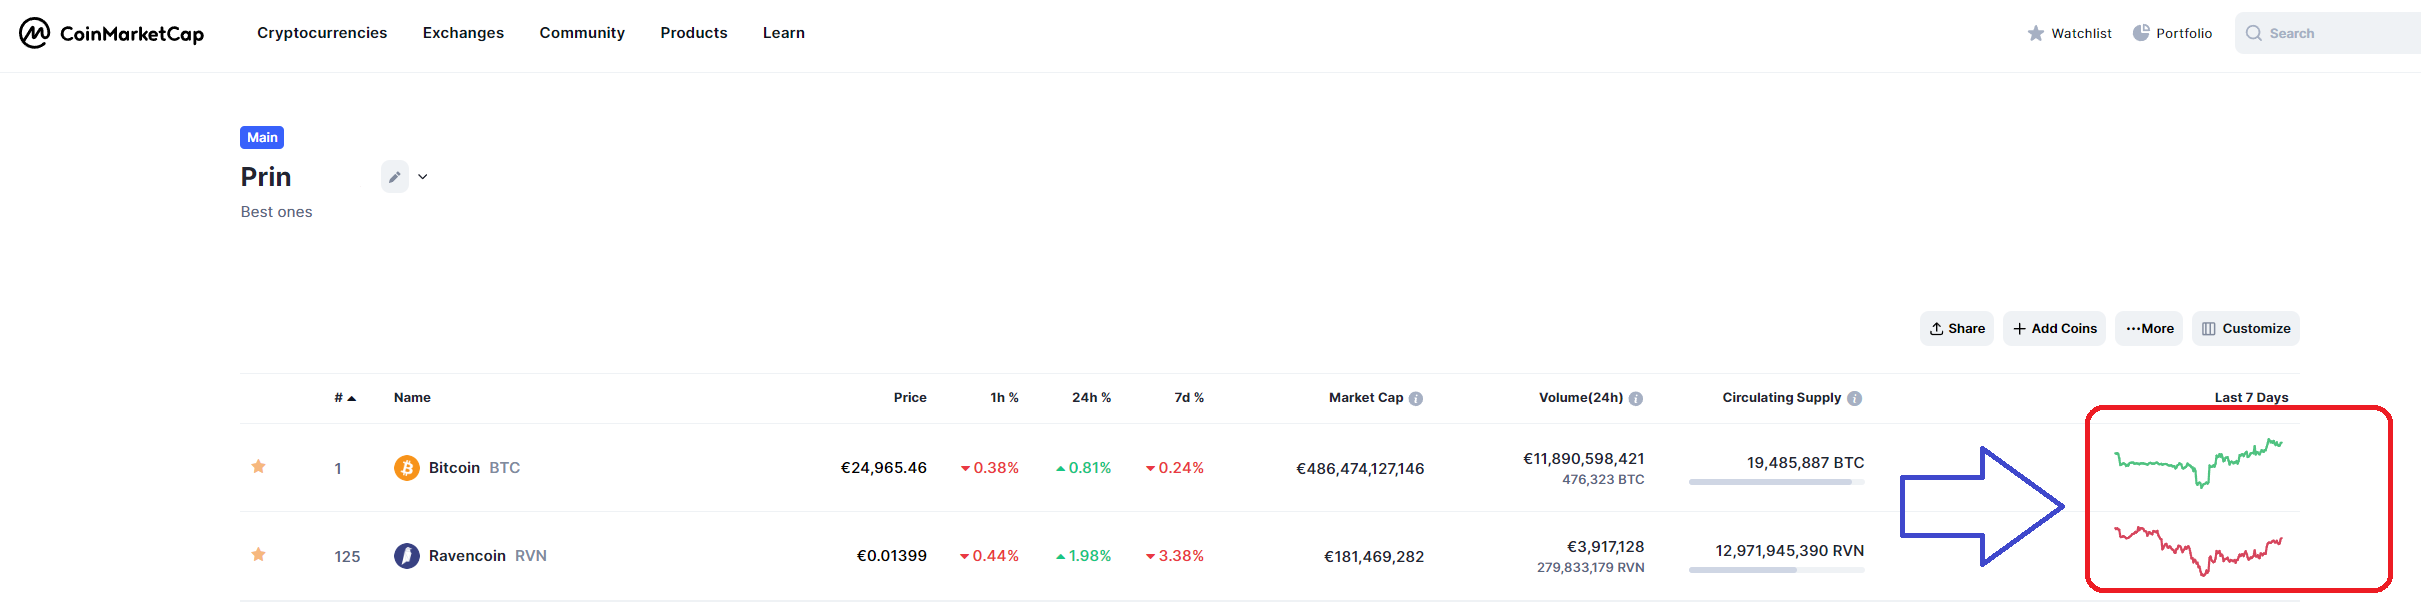Image resolution: width=2421 pixels, height=604 pixels.
Task: Edit watchlist name with pencil icon
Action: (395, 177)
